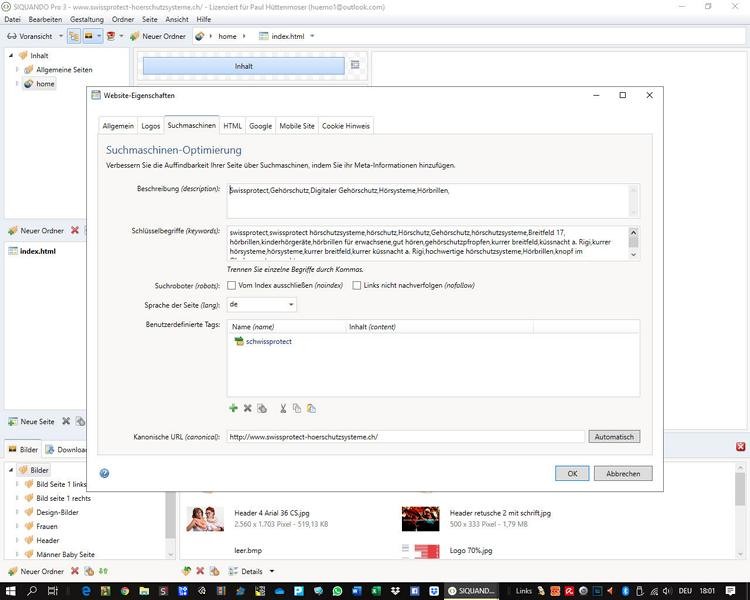Collapse the Bilder tree root
Screen dimensions: 750x600
(11, 470)
